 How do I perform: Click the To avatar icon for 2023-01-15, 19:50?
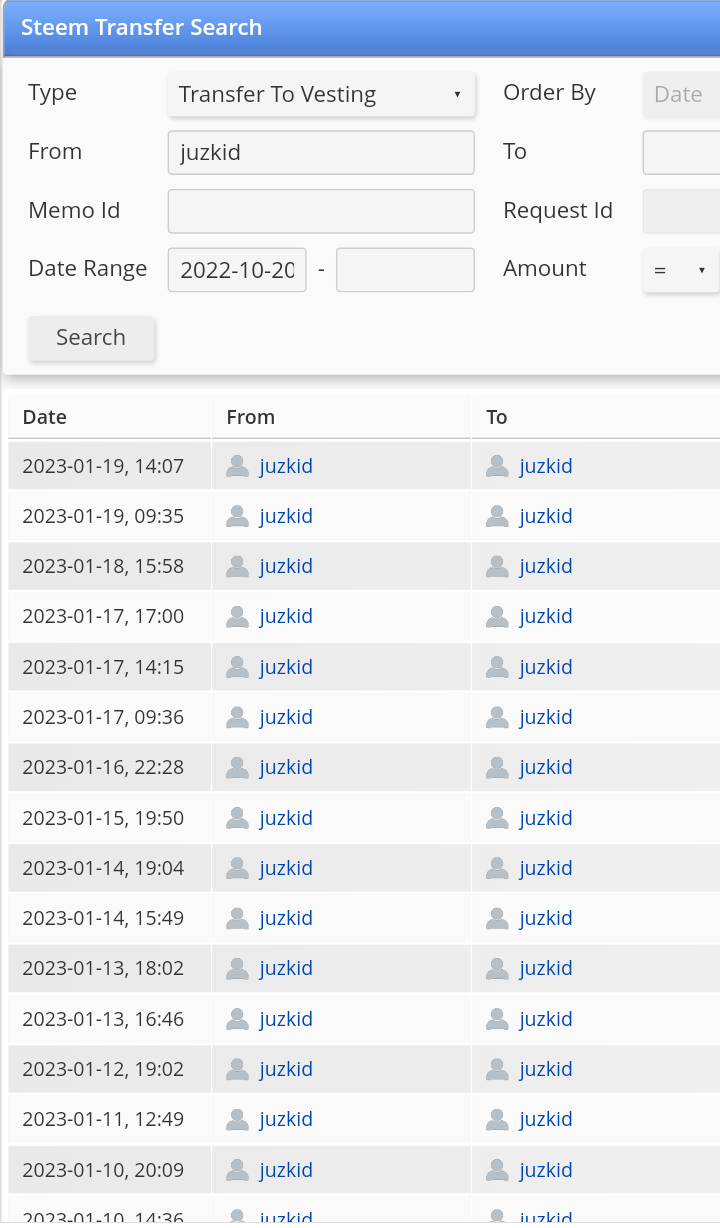[x=497, y=818]
